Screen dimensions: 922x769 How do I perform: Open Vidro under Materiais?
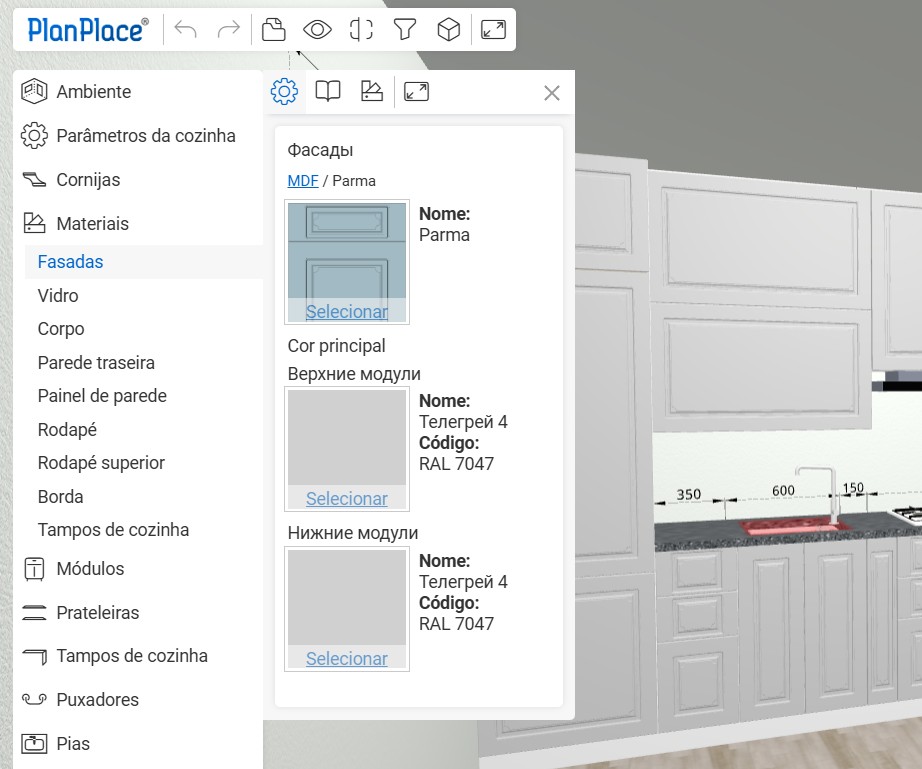[x=58, y=295]
